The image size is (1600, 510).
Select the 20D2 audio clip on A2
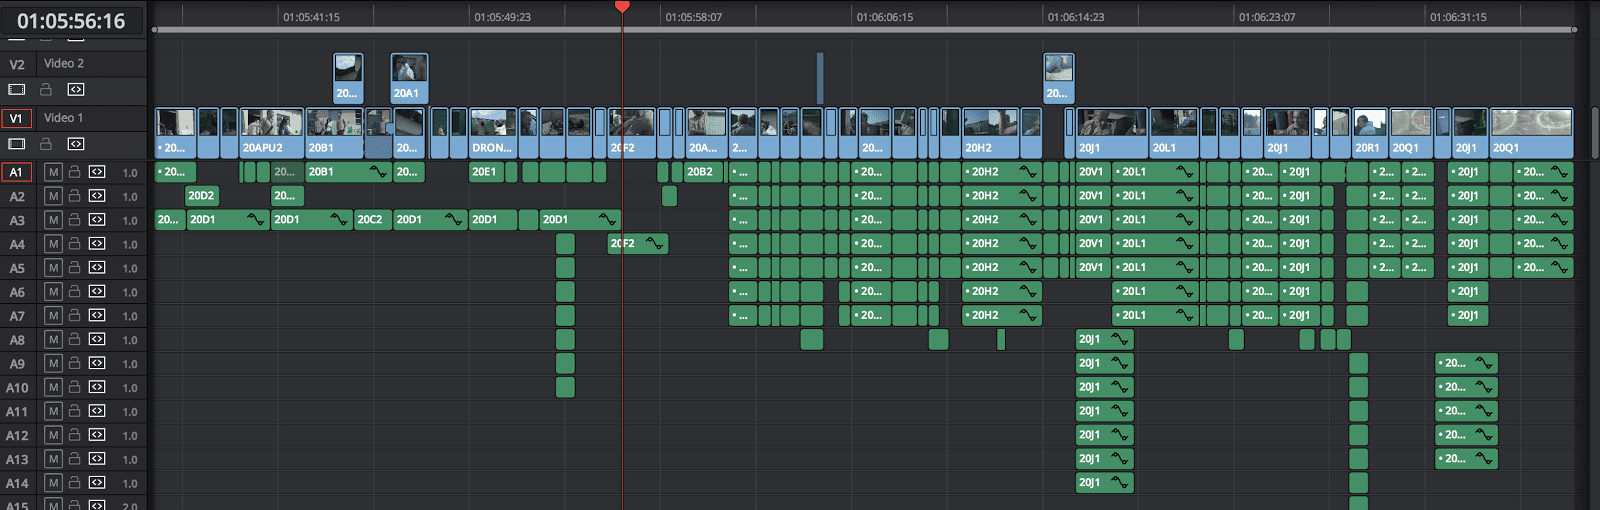pyautogui.click(x=202, y=196)
